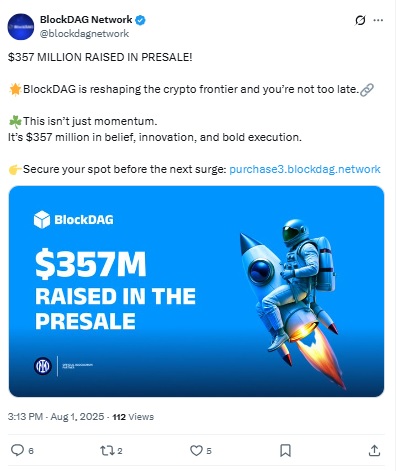The image size is (397, 471).
Task: Open the 112 Views count
Action: (x=133, y=417)
